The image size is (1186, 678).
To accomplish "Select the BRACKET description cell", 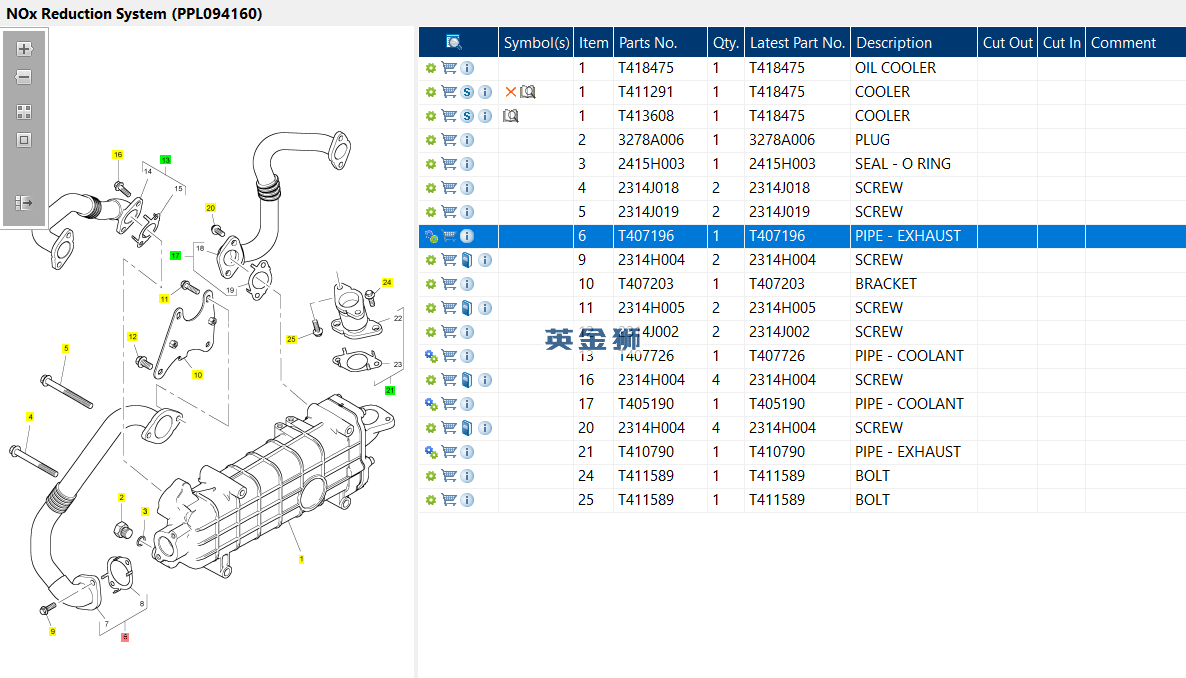I will (x=886, y=285).
